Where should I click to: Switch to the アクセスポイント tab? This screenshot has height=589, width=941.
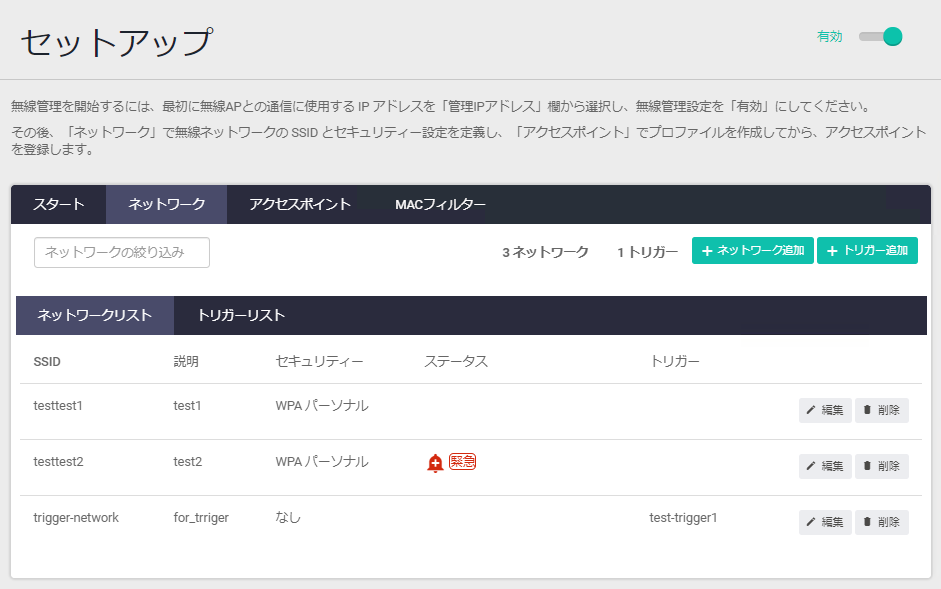pos(300,204)
